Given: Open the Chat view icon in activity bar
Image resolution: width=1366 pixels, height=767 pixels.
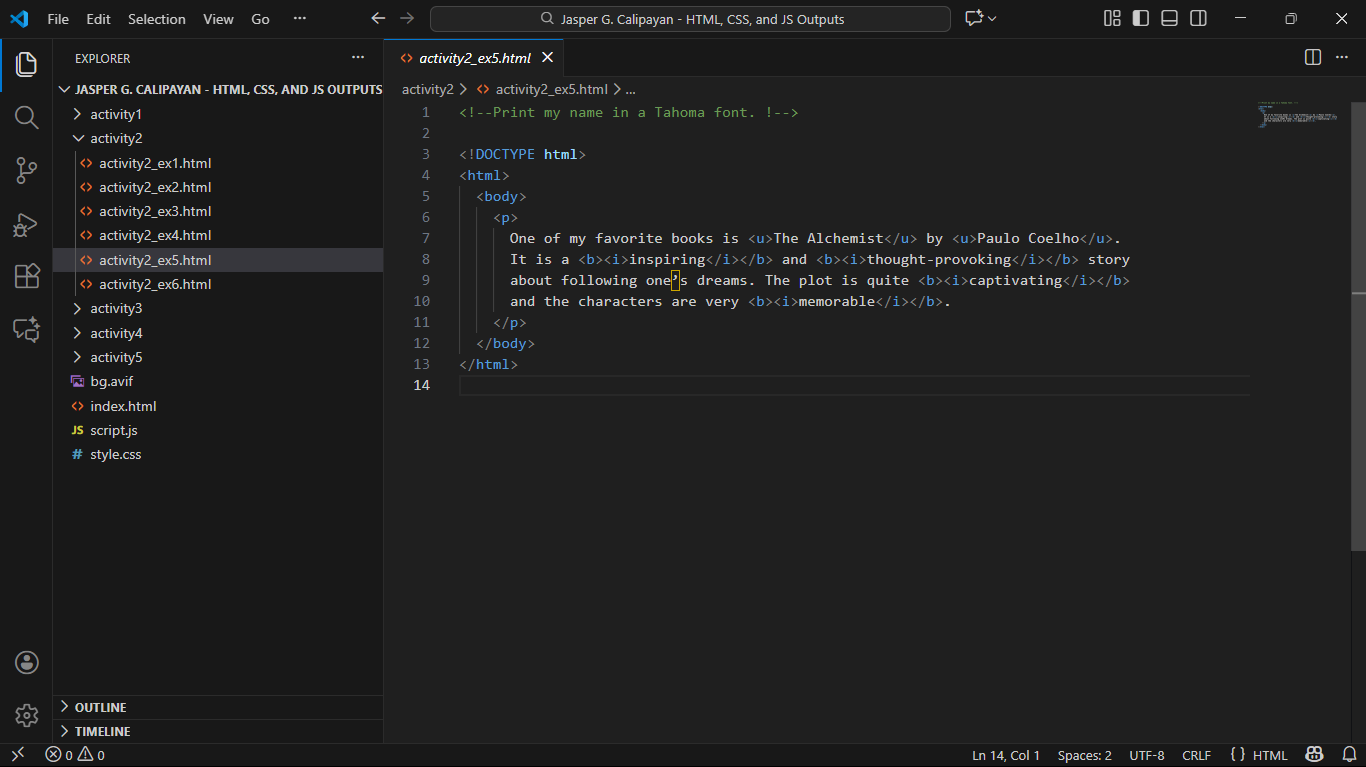Looking at the screenshot, I should pos(27,329).
